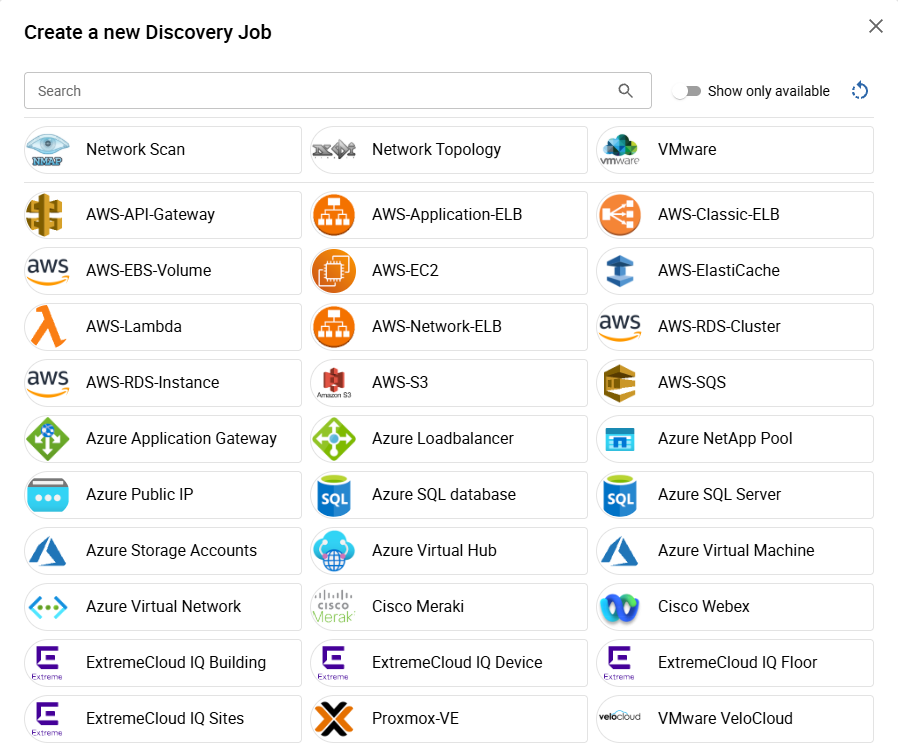The width and height of the screenshot is (898, 745).
Task: Click the Azure Virtual Network icon
Action: click(48, 608)
